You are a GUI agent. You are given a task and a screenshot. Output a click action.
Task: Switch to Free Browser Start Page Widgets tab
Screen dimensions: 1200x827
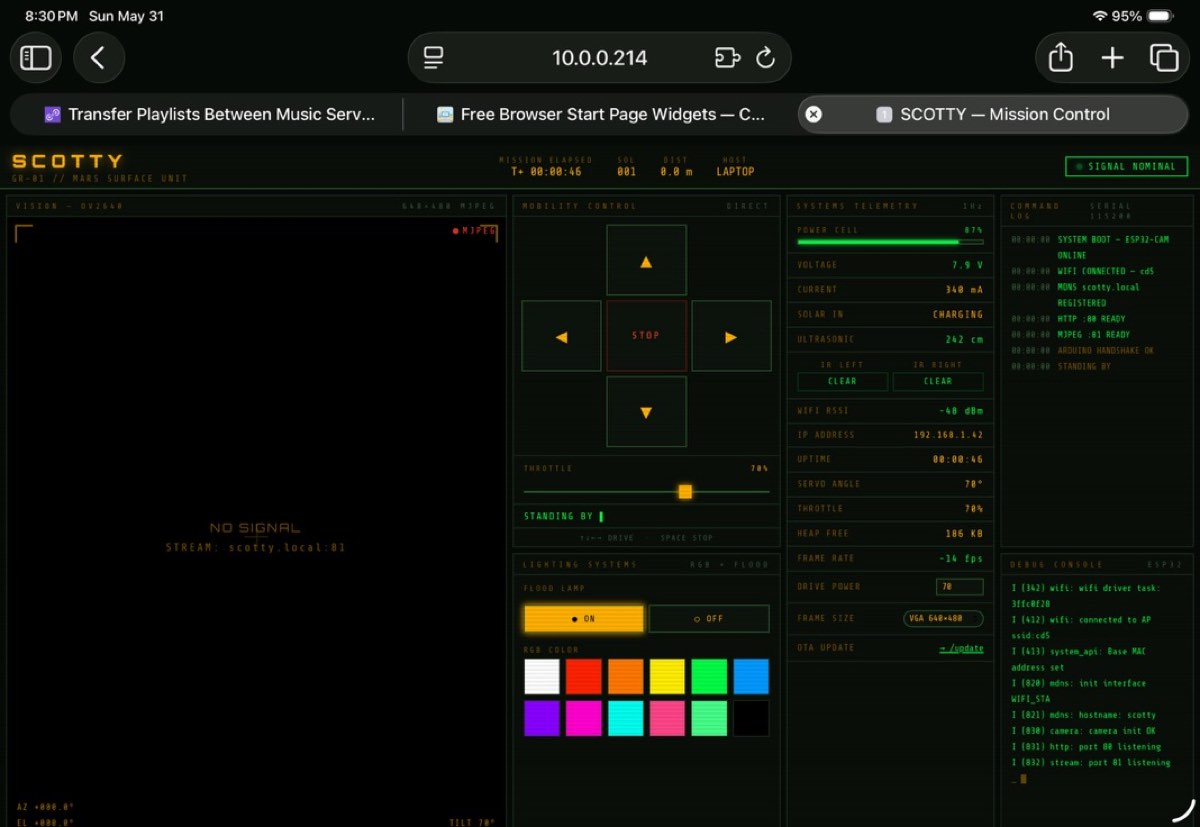tap(601, 114)
